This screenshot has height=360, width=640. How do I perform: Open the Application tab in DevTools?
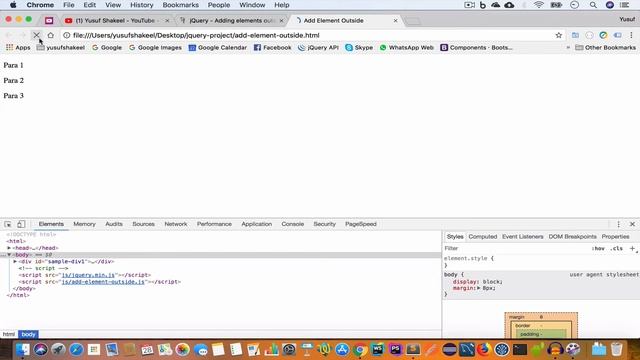[x=257, y=224]
